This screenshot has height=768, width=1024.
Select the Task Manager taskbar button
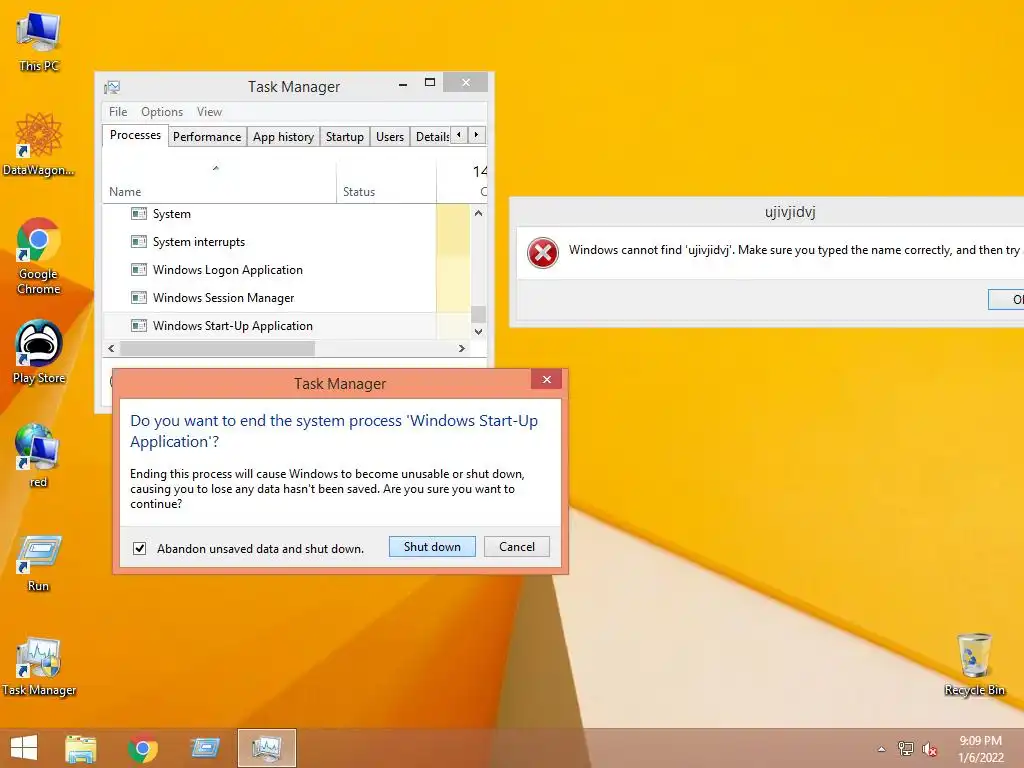(x=266, y=748)
